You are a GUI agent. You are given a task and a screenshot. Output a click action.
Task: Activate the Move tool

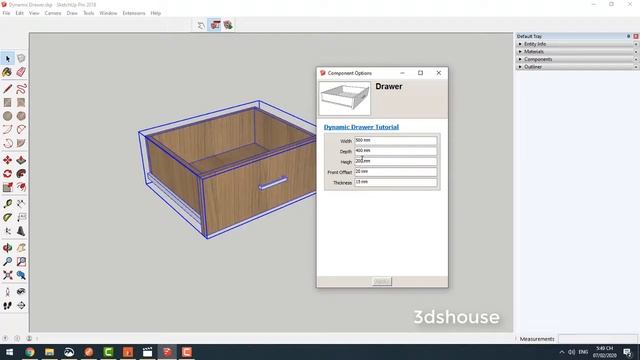(8, 160)
